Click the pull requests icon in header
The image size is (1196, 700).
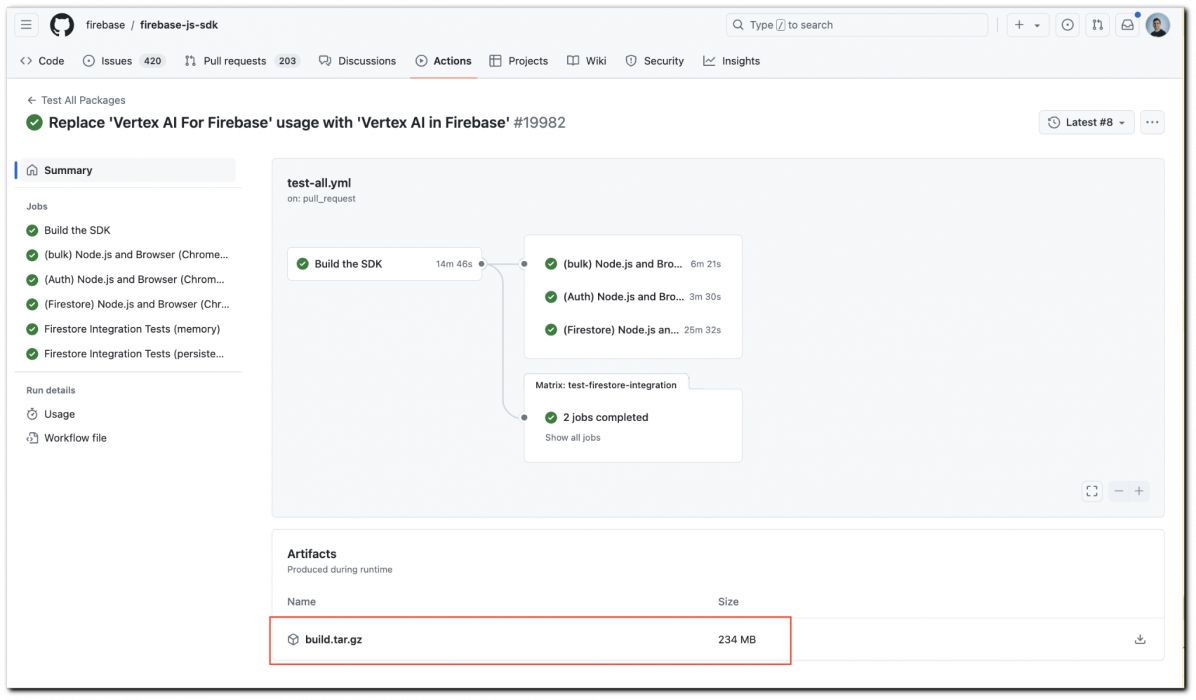point(1097,25)
